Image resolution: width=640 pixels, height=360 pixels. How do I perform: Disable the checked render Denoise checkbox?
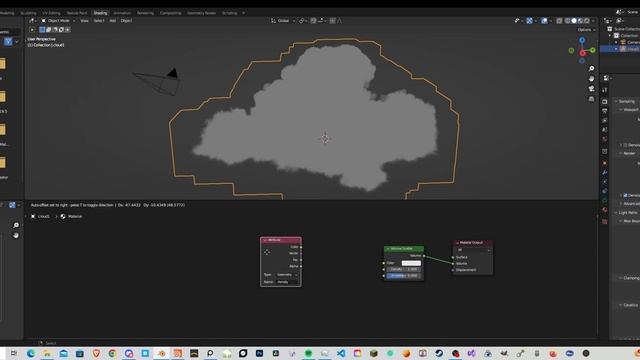(625, 196)
